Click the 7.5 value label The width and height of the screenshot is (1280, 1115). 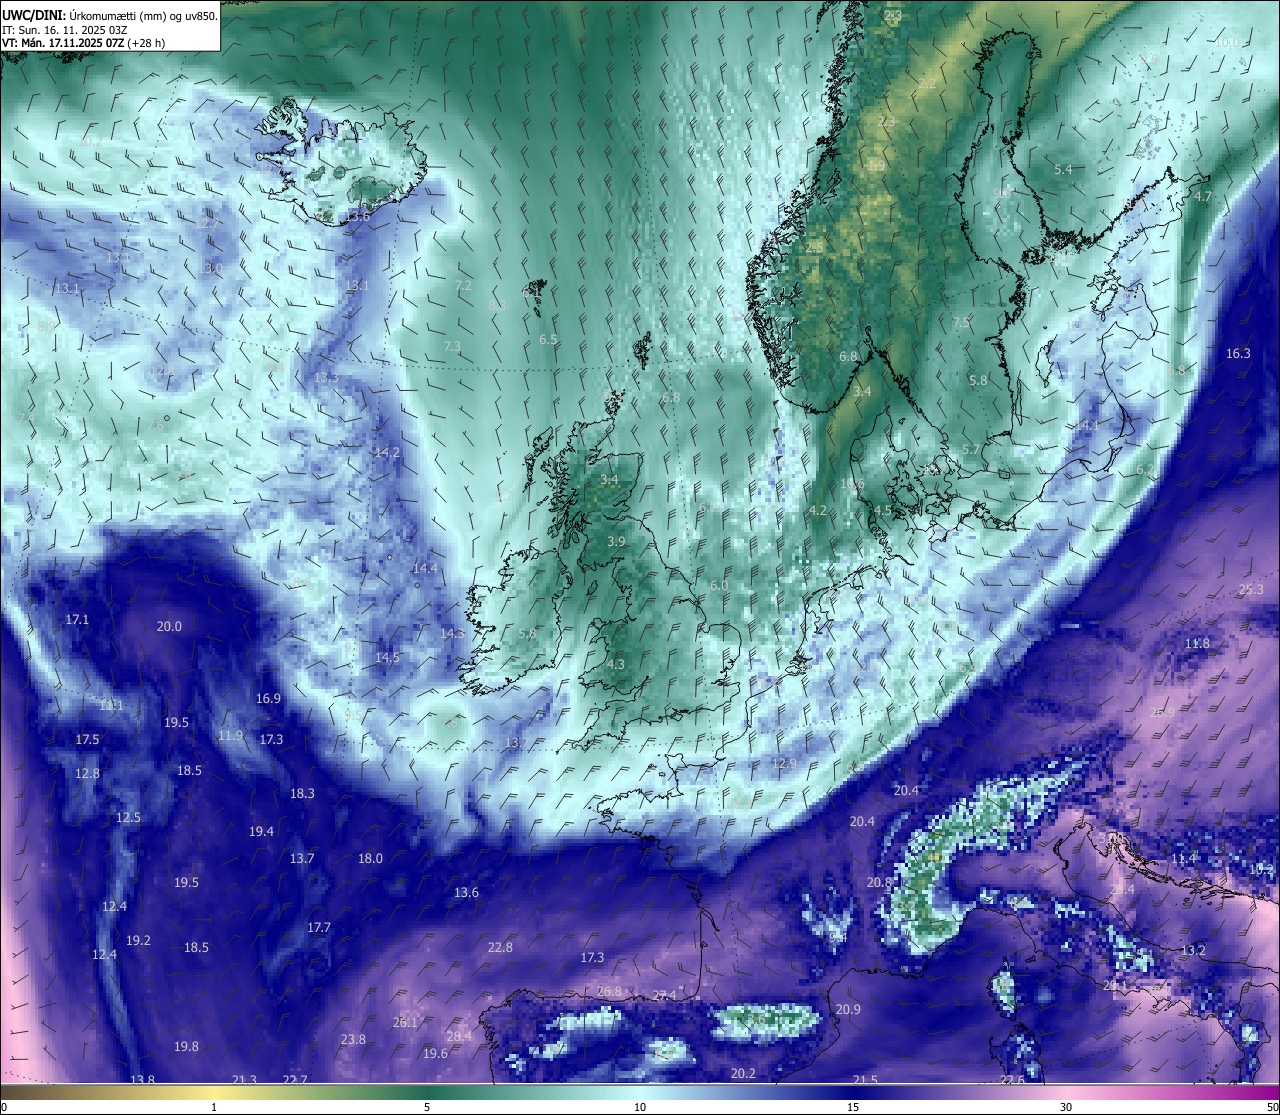pos(961,323)
